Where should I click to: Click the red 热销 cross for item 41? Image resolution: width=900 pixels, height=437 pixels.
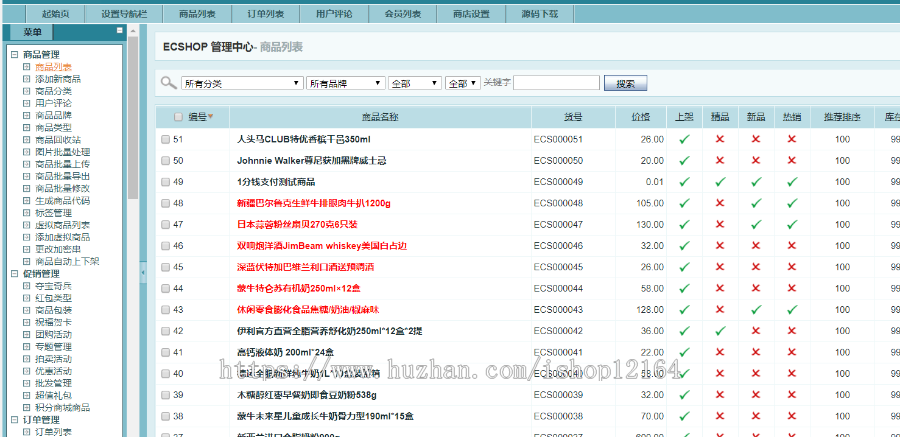[x=792, y=352]
